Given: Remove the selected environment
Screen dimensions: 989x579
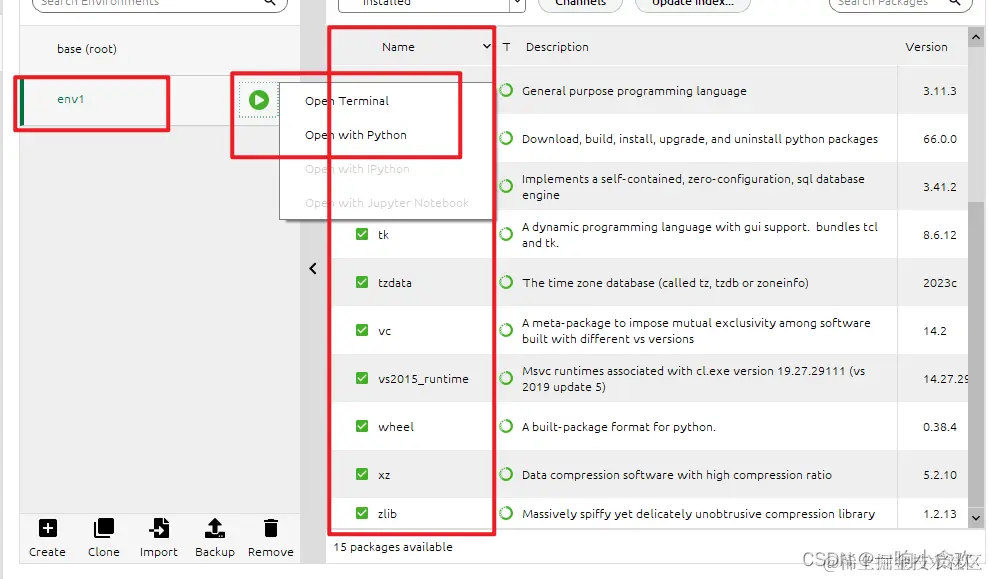Looking at the screenshot, I should pyautogui.click(x=271, y=538).
